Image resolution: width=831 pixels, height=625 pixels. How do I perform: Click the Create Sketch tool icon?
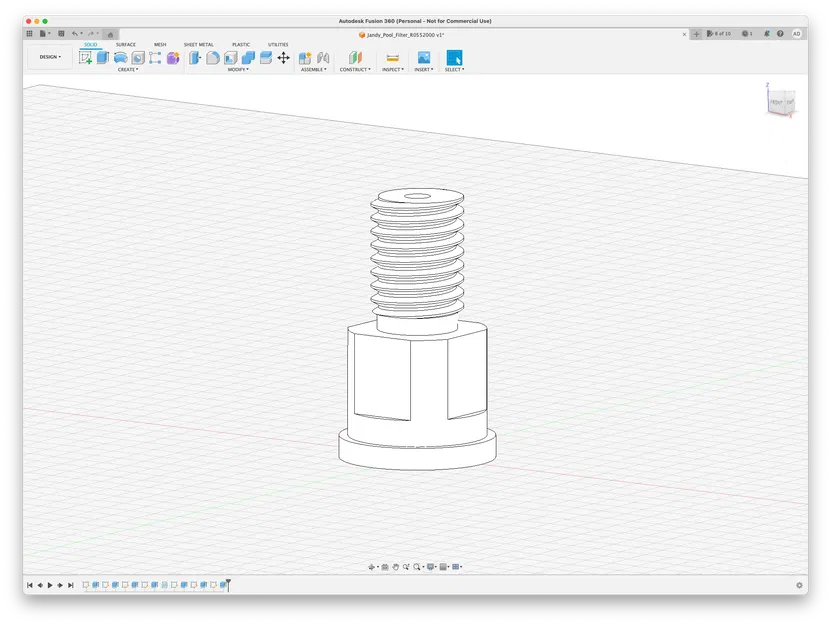85,58
